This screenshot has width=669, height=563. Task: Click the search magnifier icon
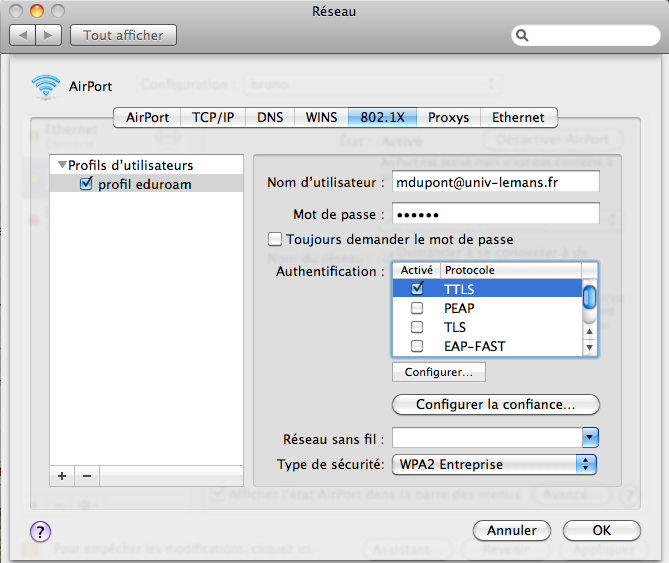click(524, 36)
